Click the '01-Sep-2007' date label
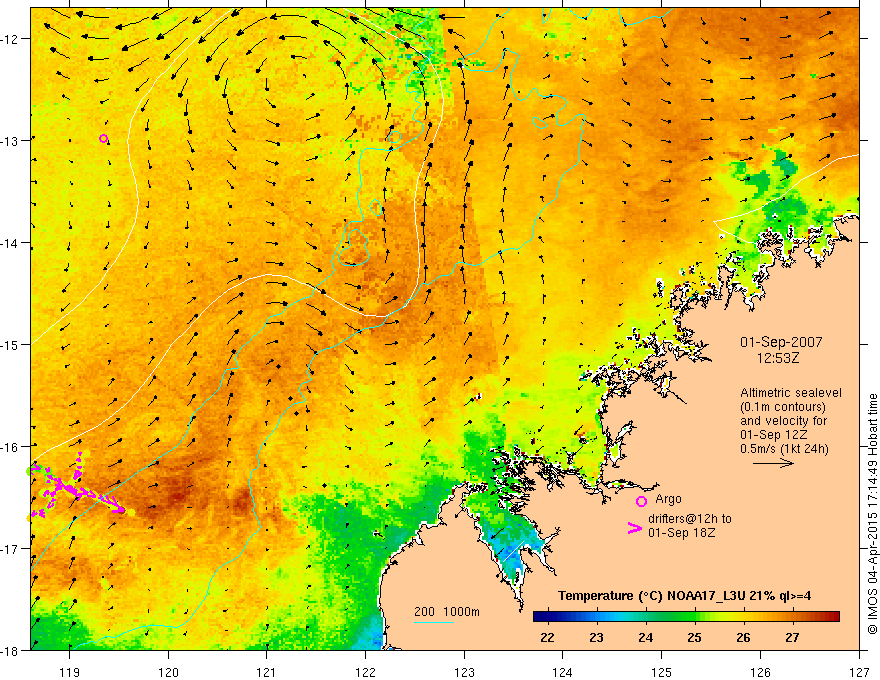Image resolution: width=880 pixels, height=680 pixels. click(781, 342)
